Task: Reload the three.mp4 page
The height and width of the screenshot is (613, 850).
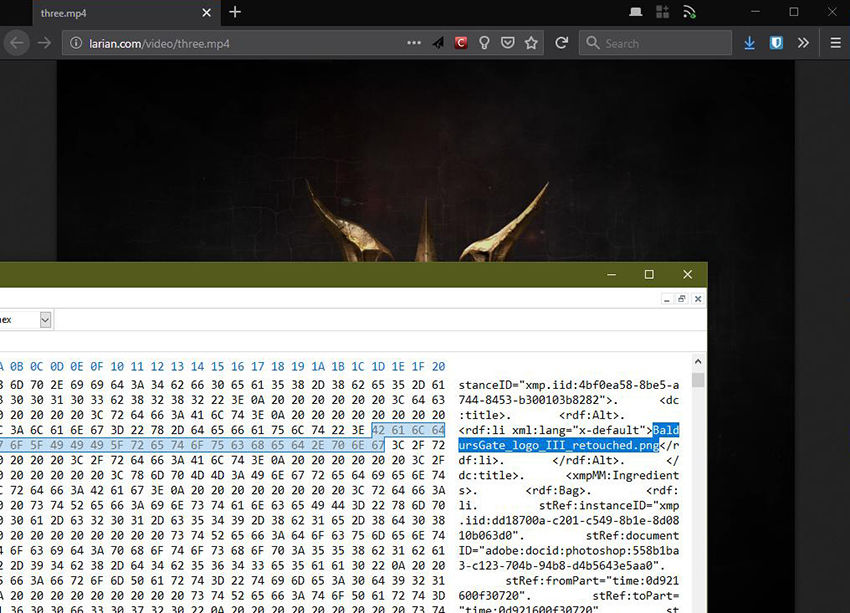Action: [x=561, y=42]
